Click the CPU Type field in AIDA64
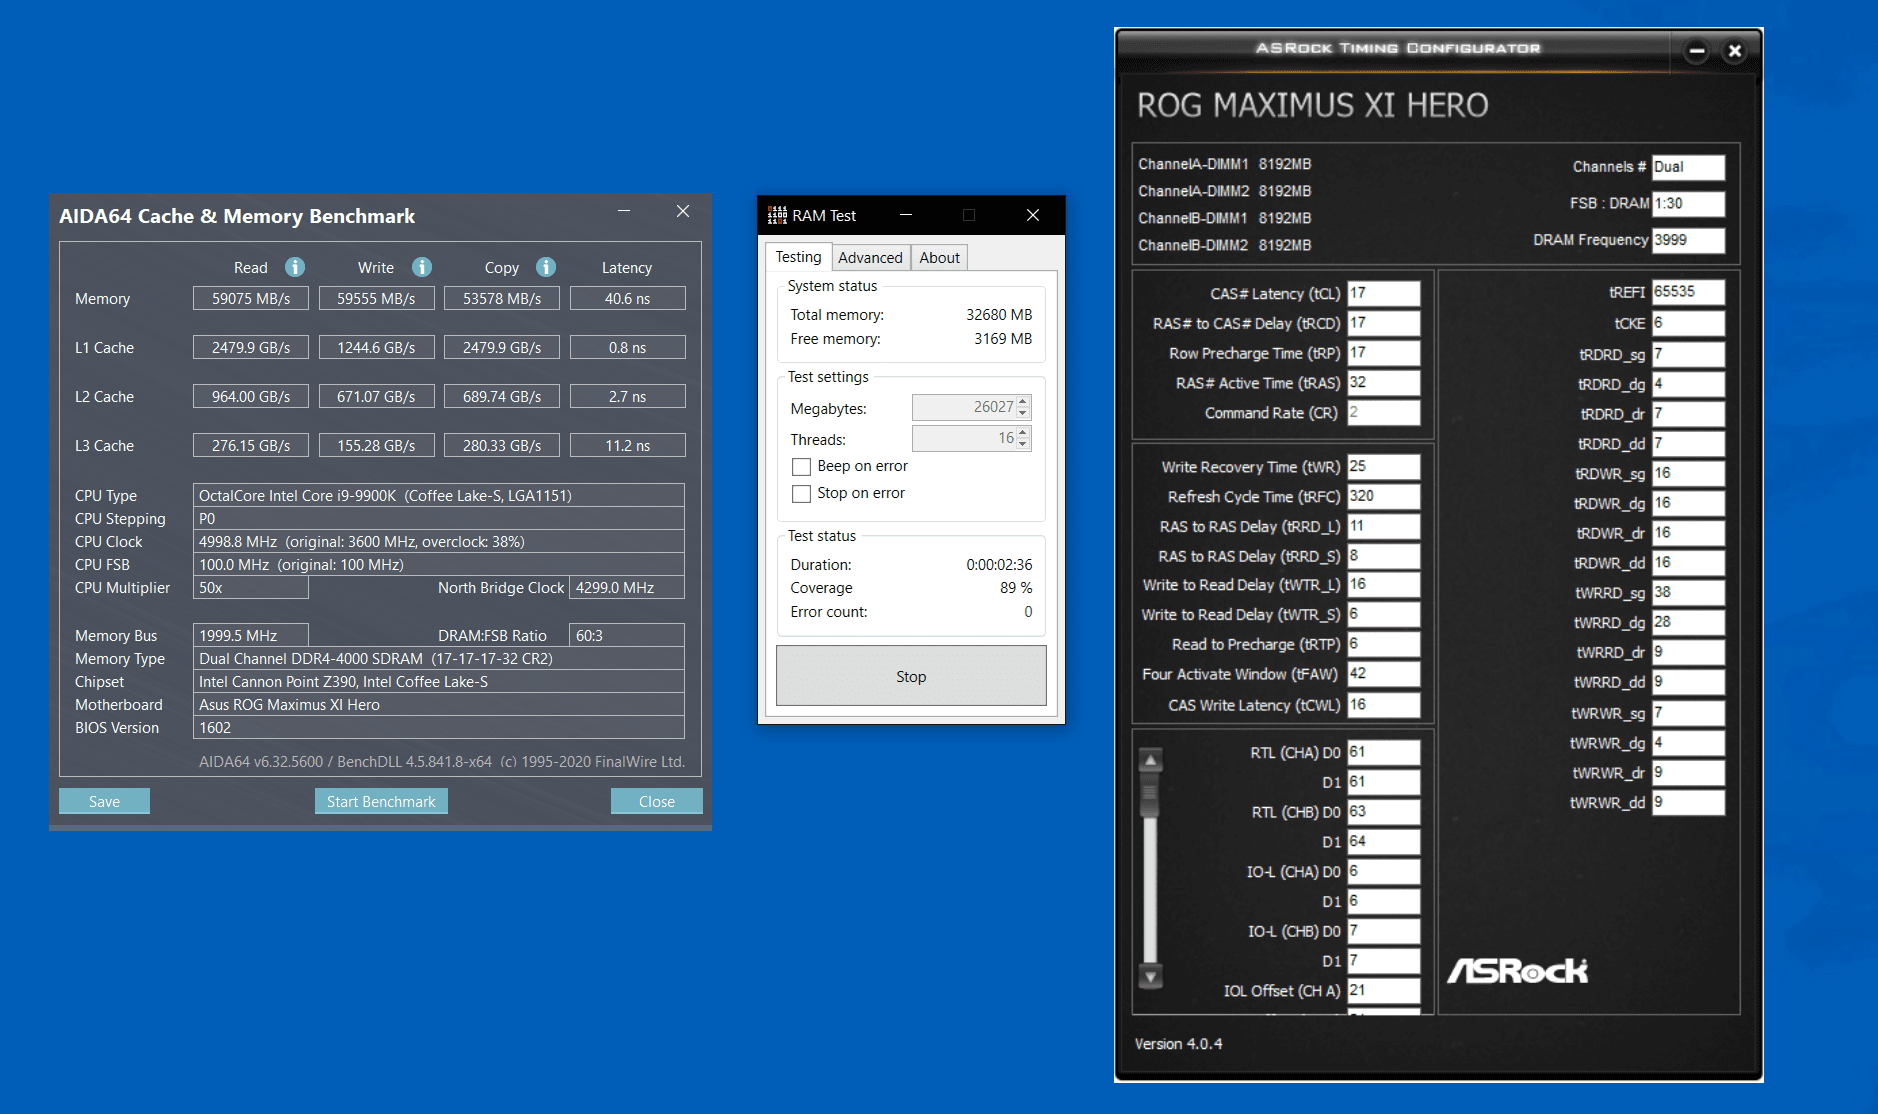 tap(438, 495)
